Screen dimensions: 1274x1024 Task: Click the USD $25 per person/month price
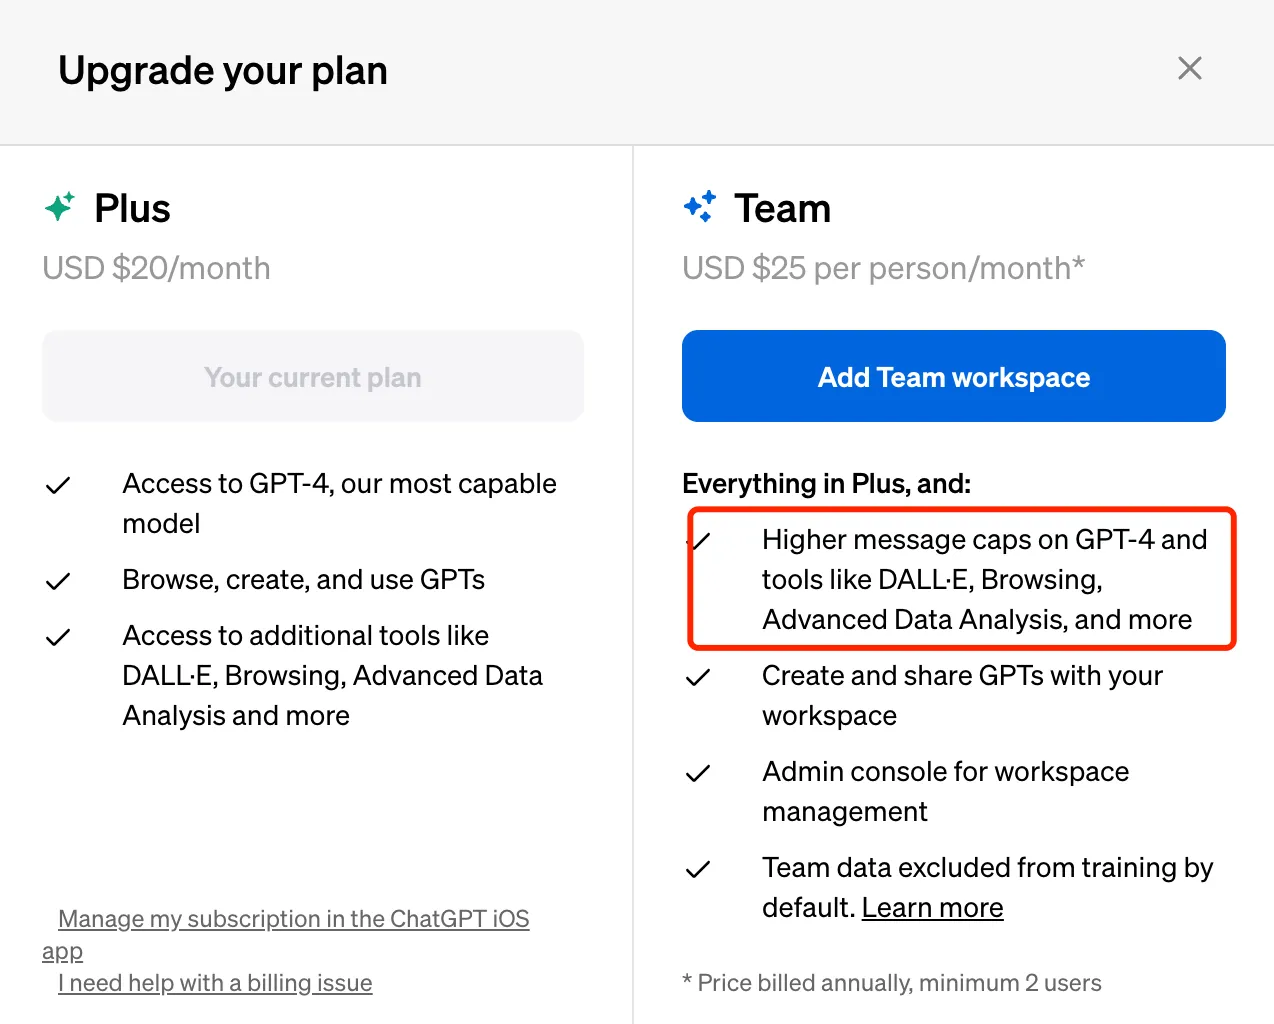click(x=883, y=268)
